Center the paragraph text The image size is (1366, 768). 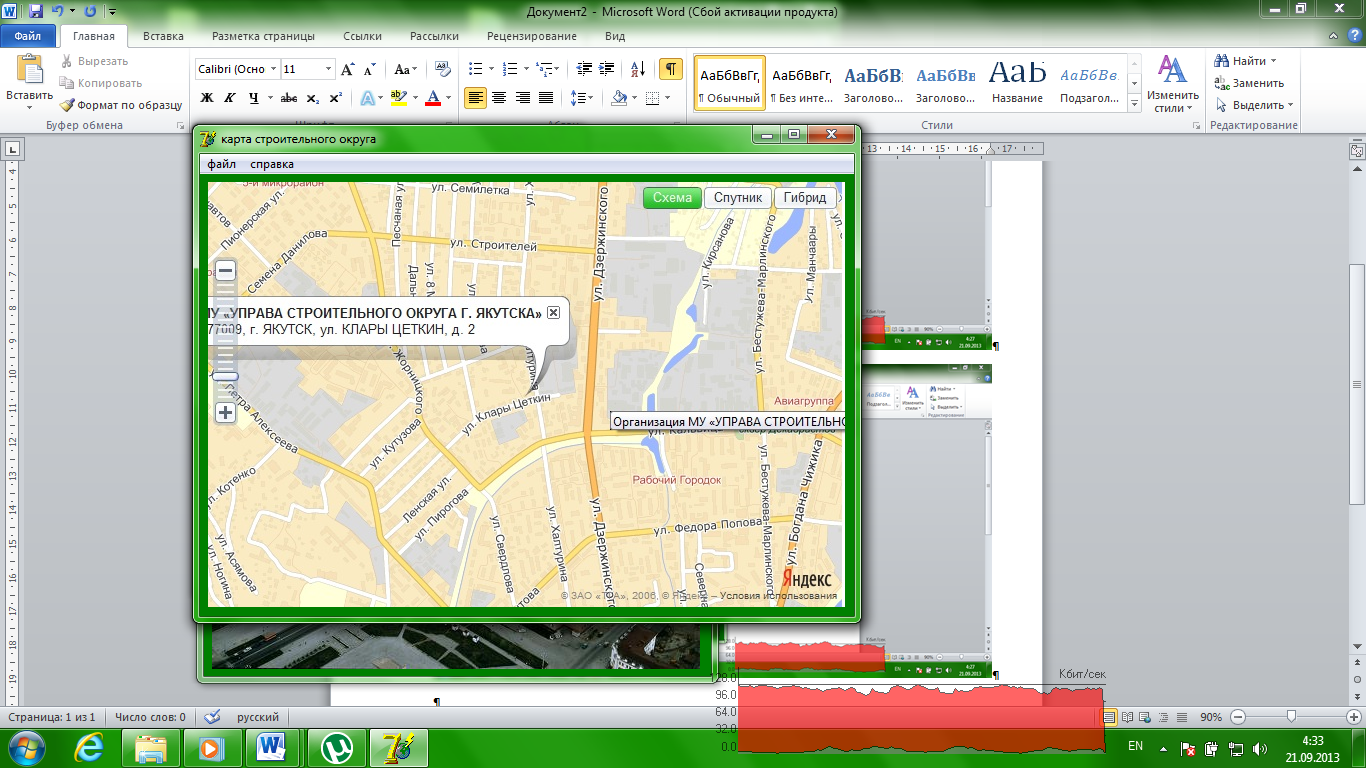click(x=498, y=98)
